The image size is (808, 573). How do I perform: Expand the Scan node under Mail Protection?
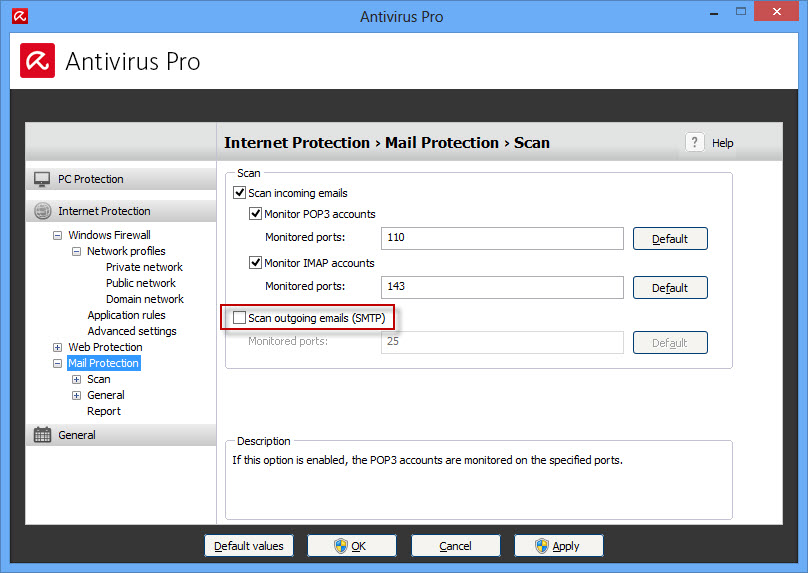(76, 379)
